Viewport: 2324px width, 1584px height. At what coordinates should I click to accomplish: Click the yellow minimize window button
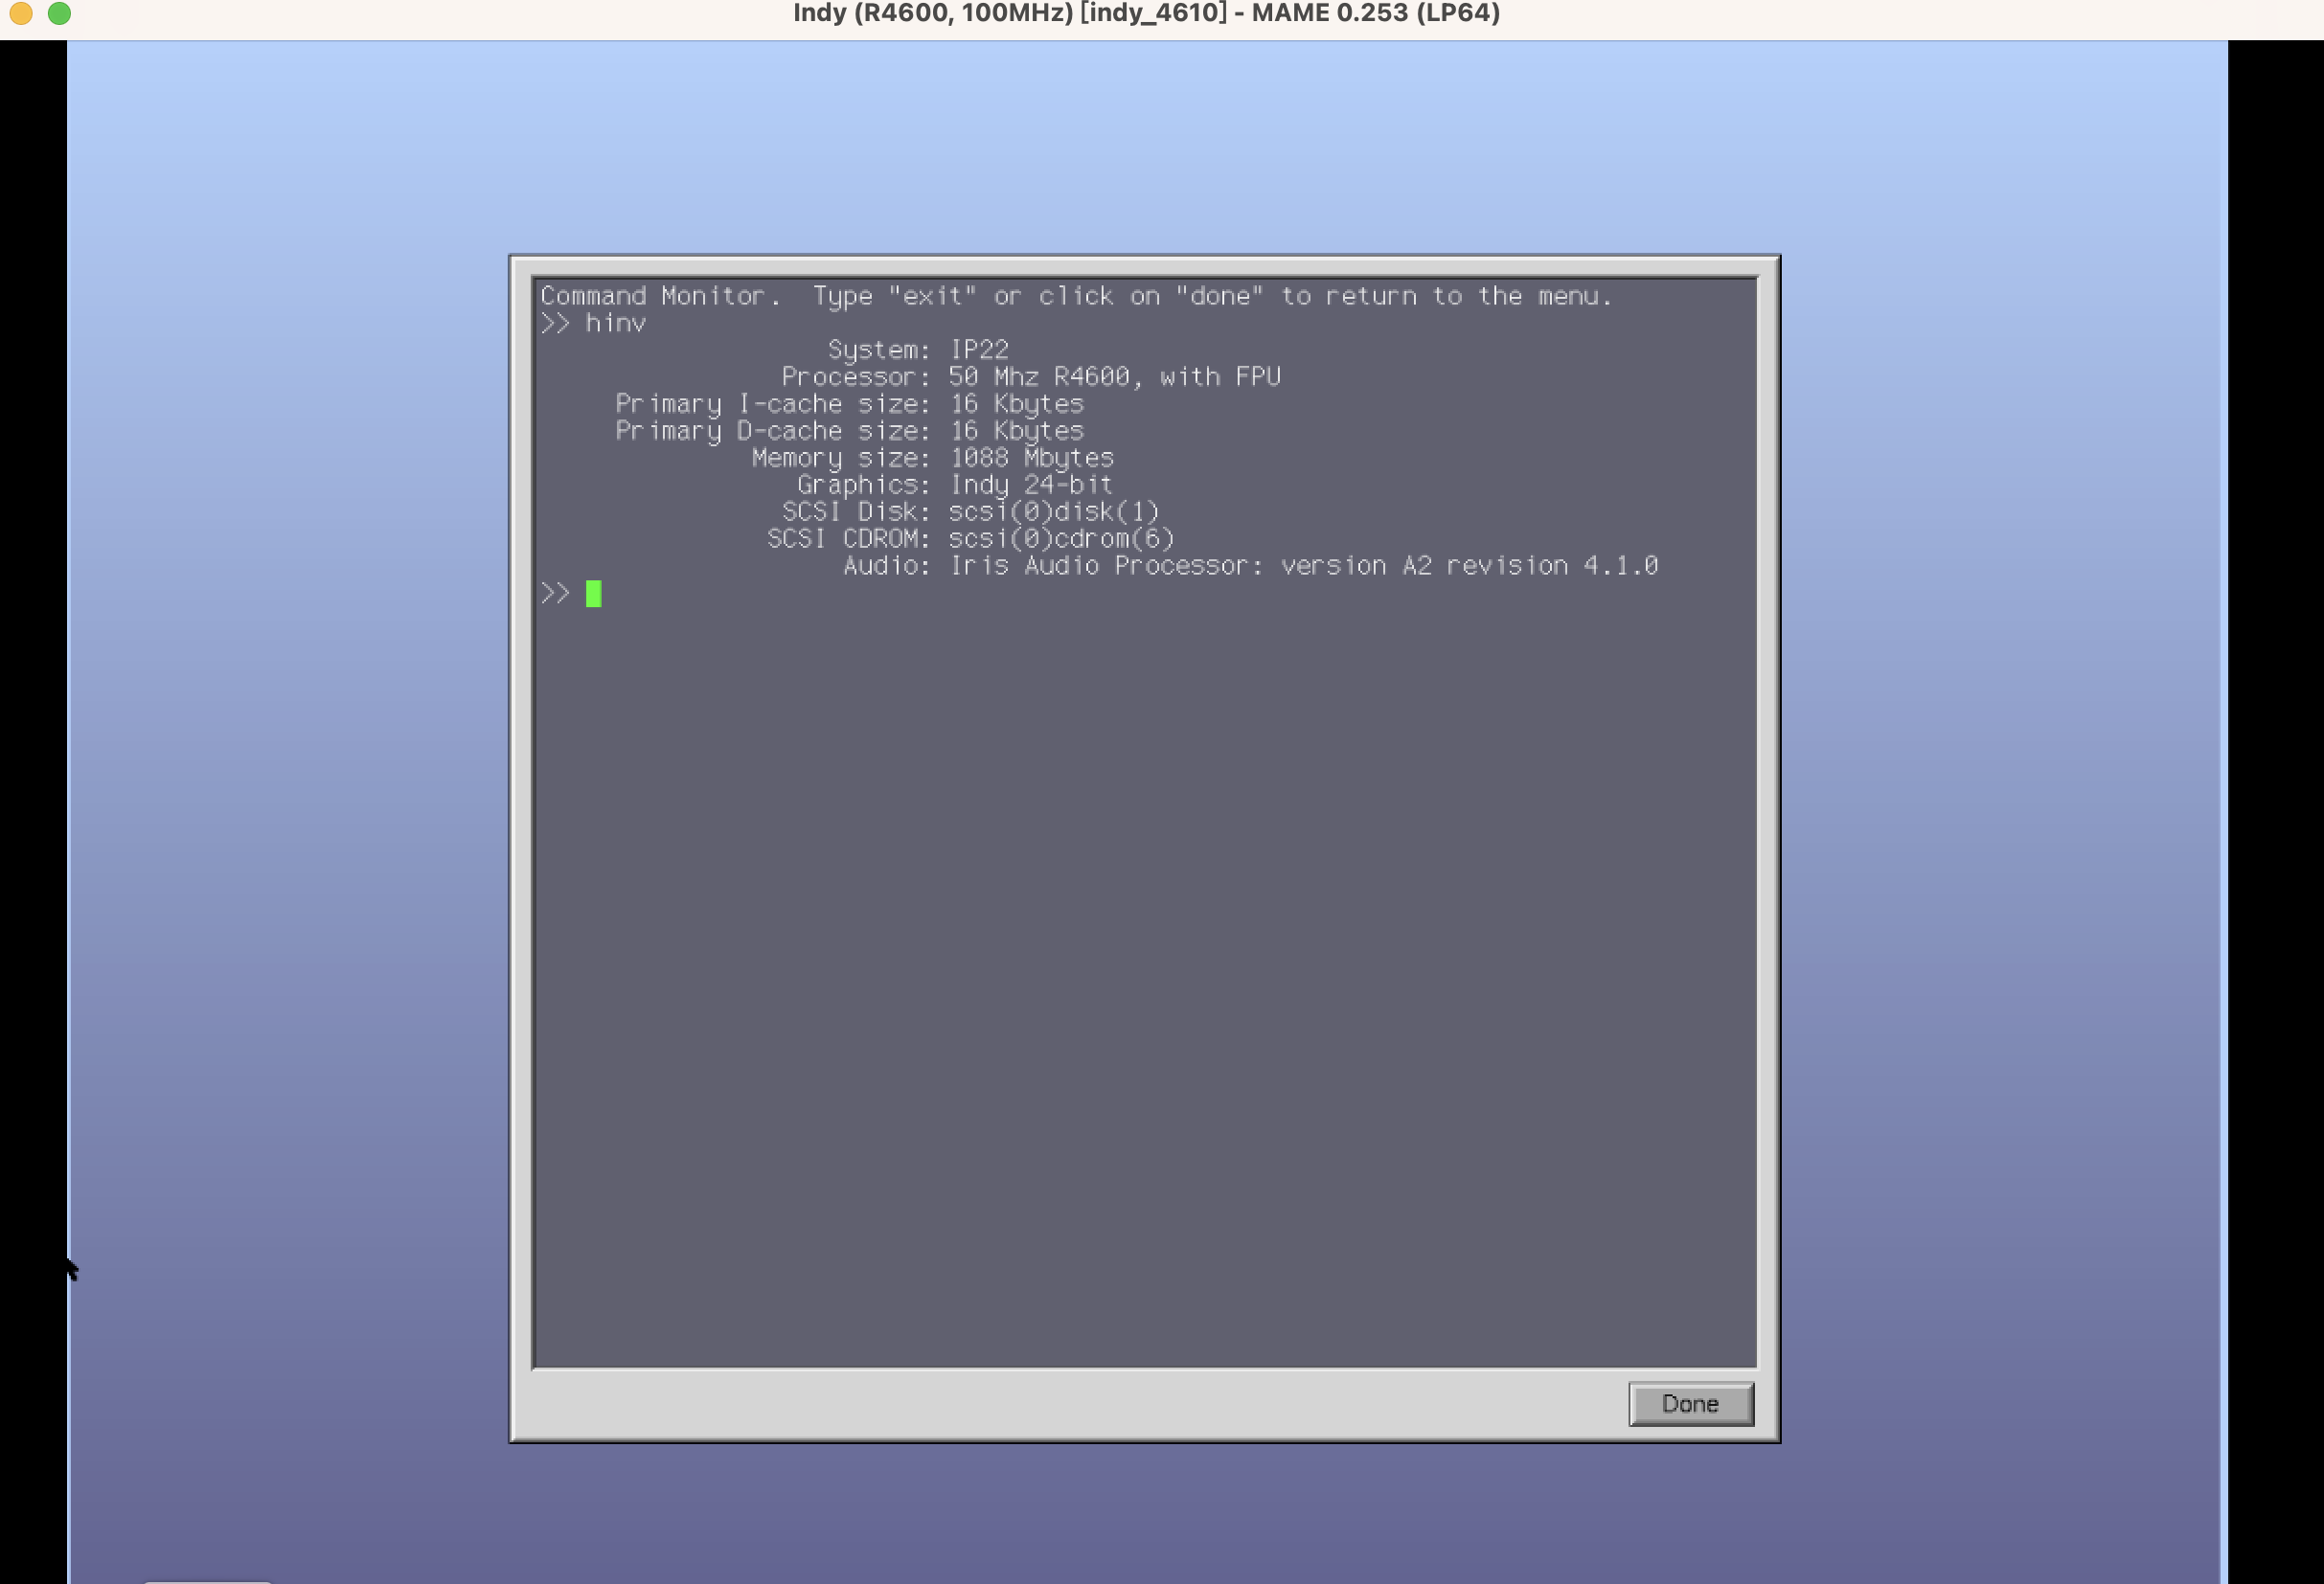[21, 13]
